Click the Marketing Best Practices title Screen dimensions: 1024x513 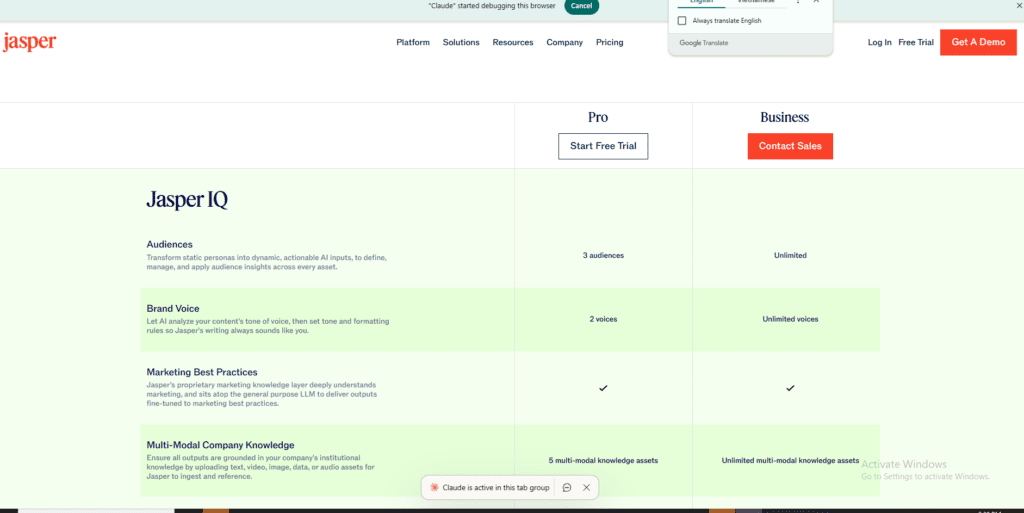coord(202,372)
